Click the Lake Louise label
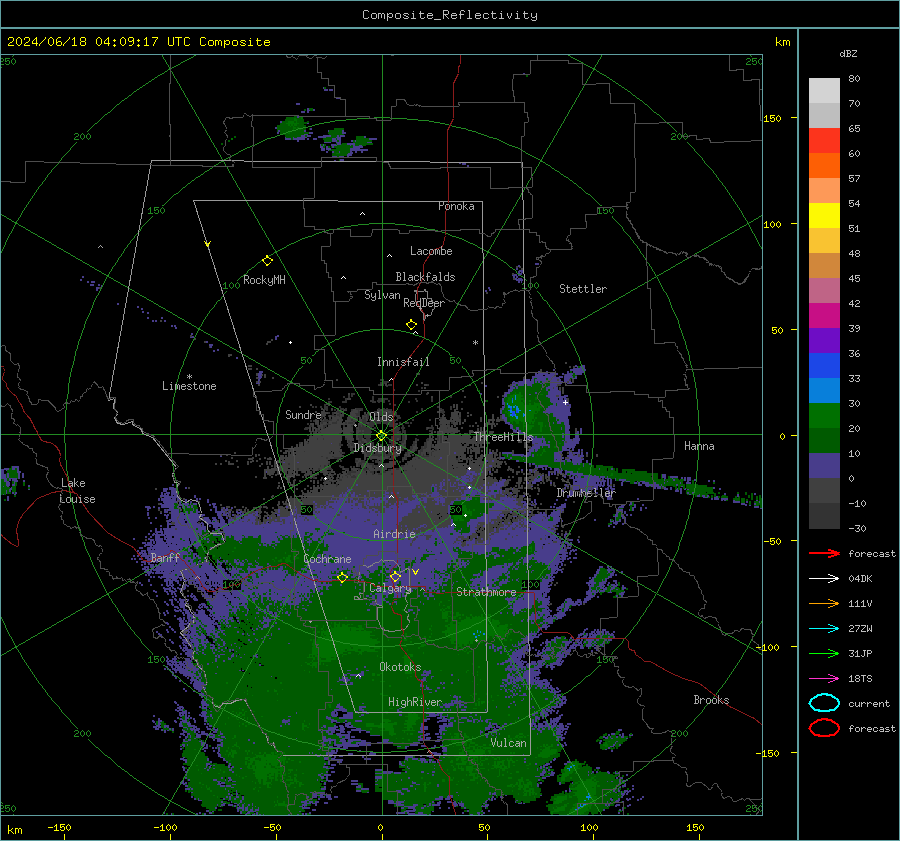This screenshot has width=900, height=841. pos(77,491)
